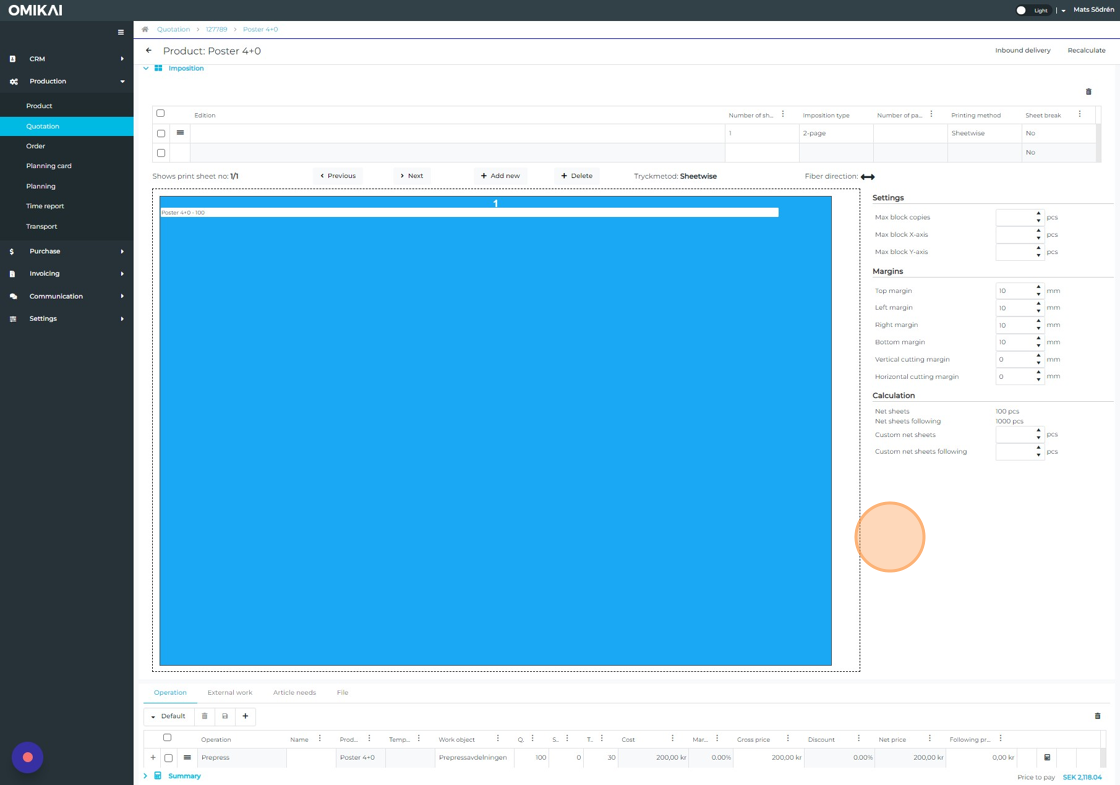Screen dimensions: 1120x785
Task: Click calculator icon in the Prepress row
Action: click(x=1047, y=758)
